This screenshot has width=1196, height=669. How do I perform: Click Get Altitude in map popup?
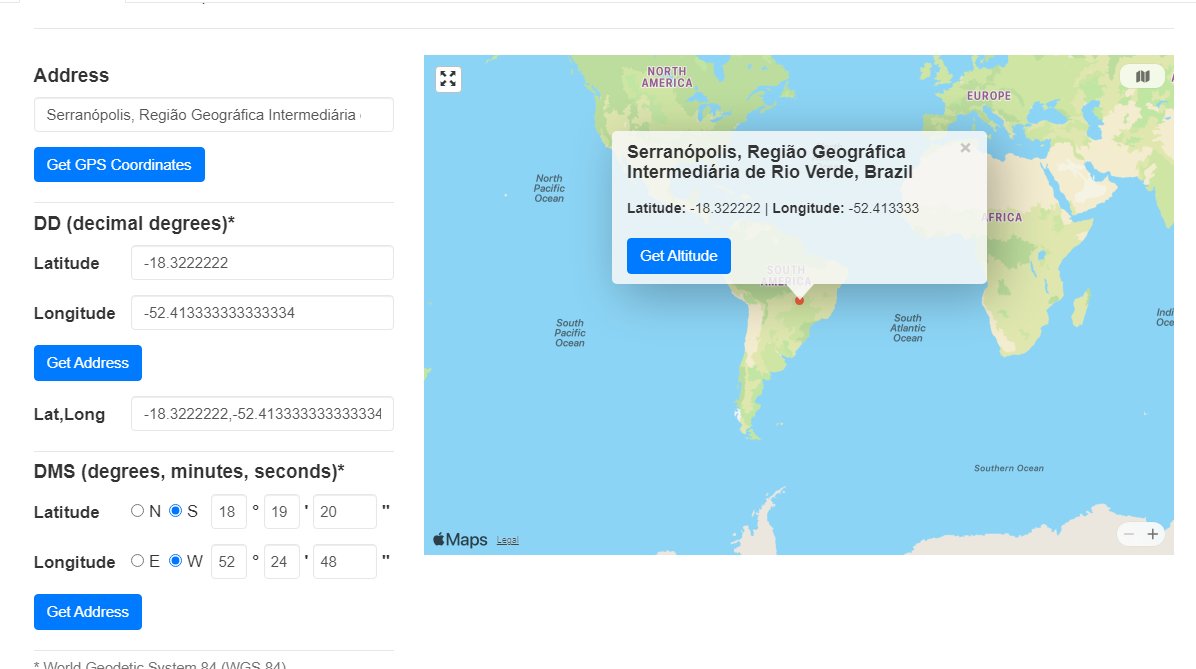click(x=679, y=256)
